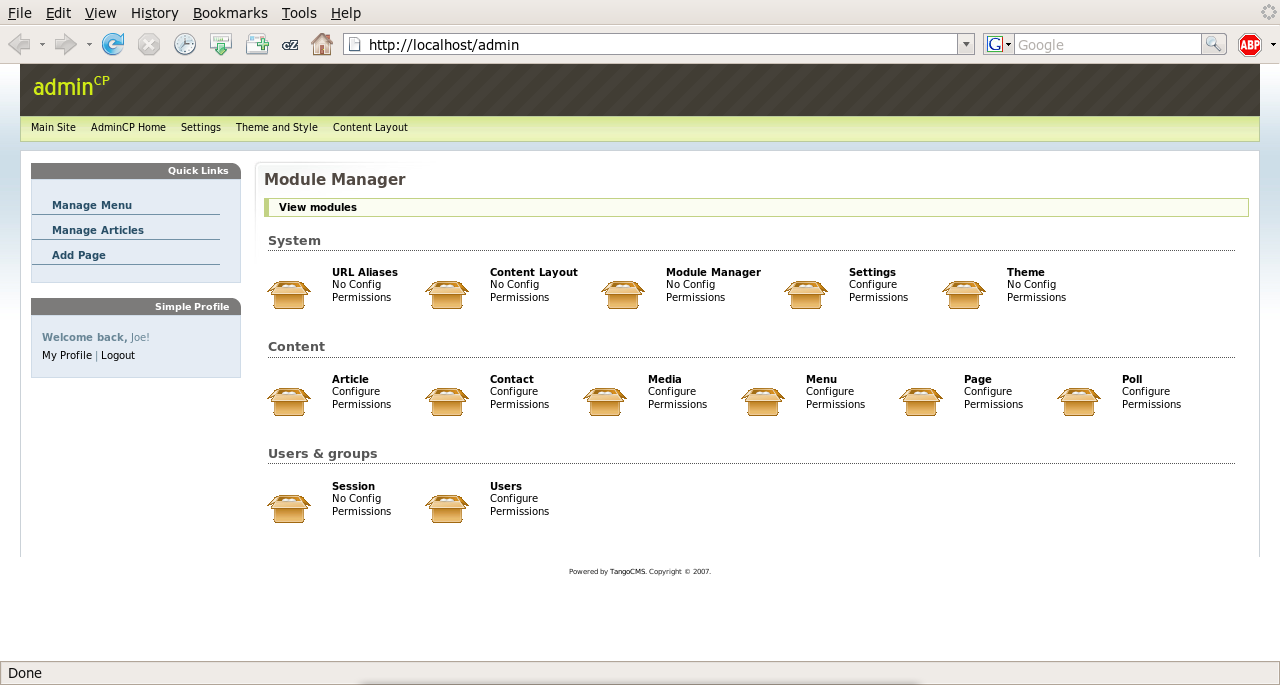This screenshot has width=1280, height=685.
Task: Click Configure under the Settings module
Action: click(873, 285)
